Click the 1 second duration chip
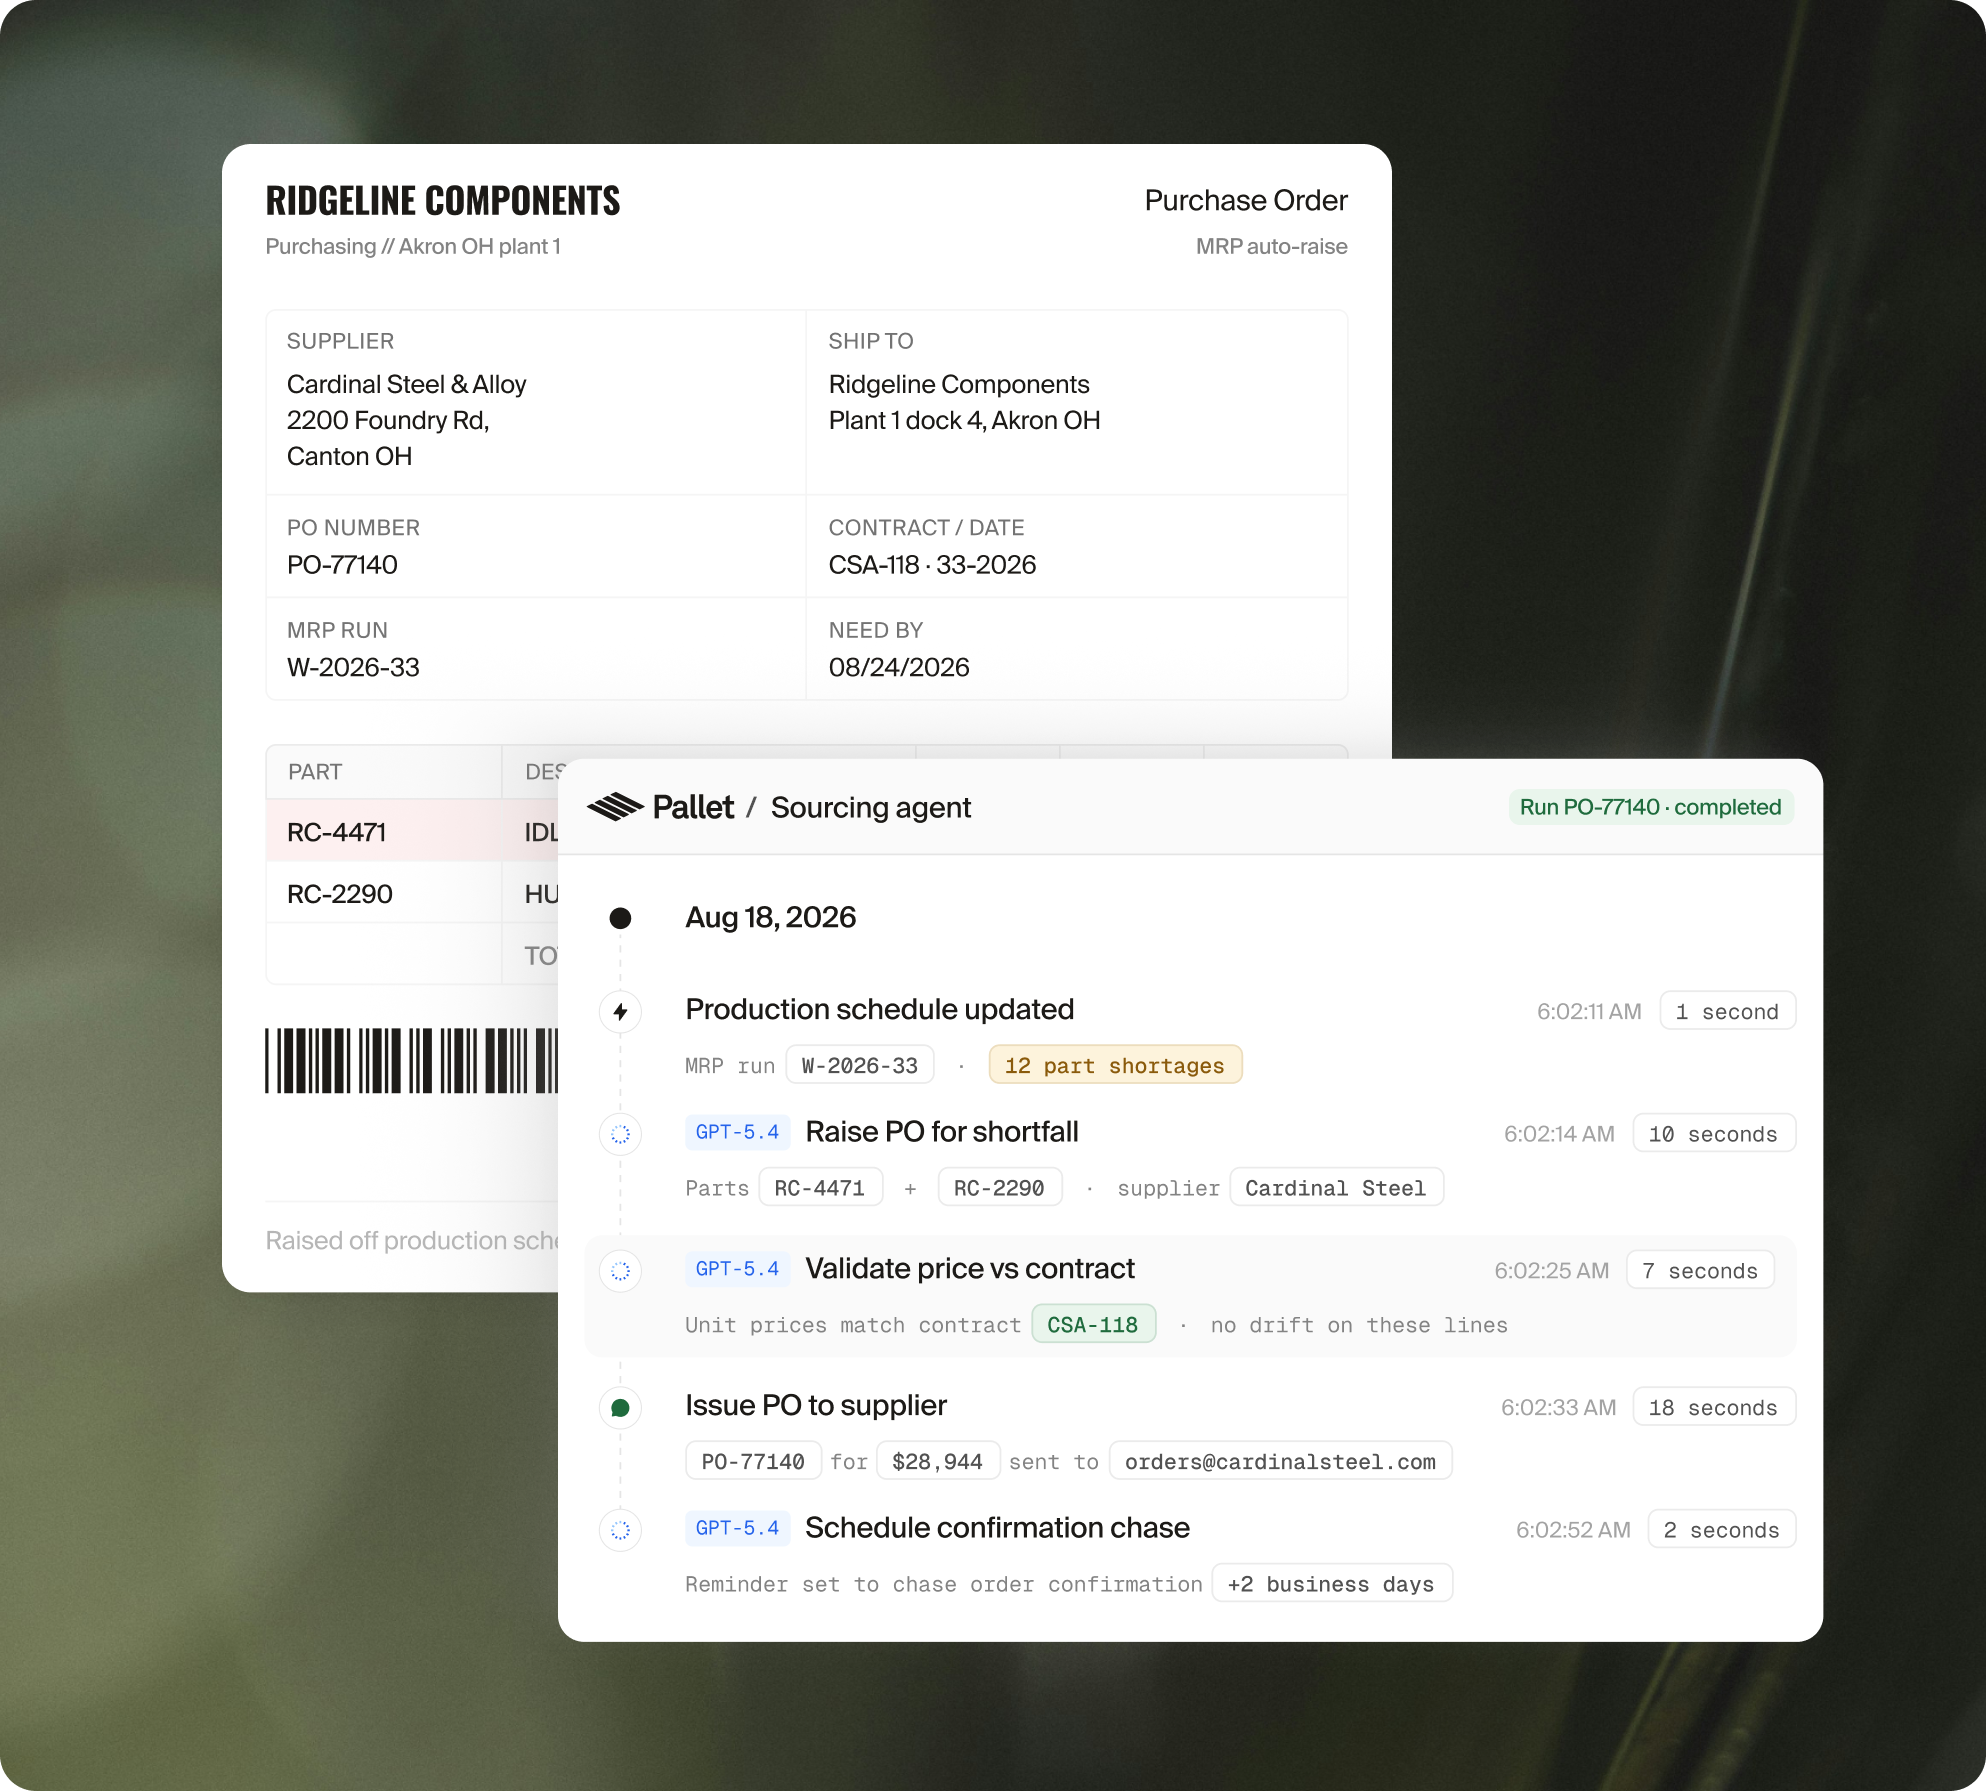Image resolution: width=1986 pixels, height=1791 pixels. pyautogui.click(x=1728, y=1011)
